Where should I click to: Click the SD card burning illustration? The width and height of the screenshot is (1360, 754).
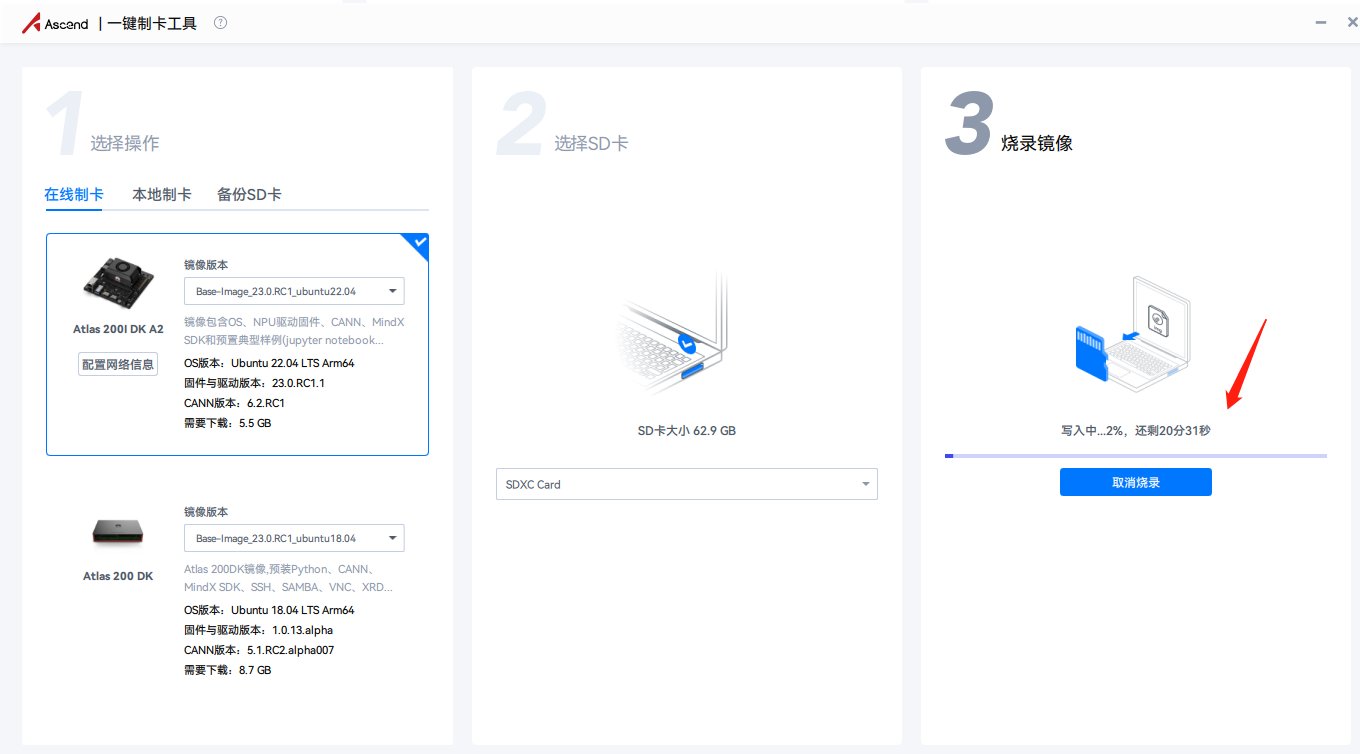point(1133,333)
